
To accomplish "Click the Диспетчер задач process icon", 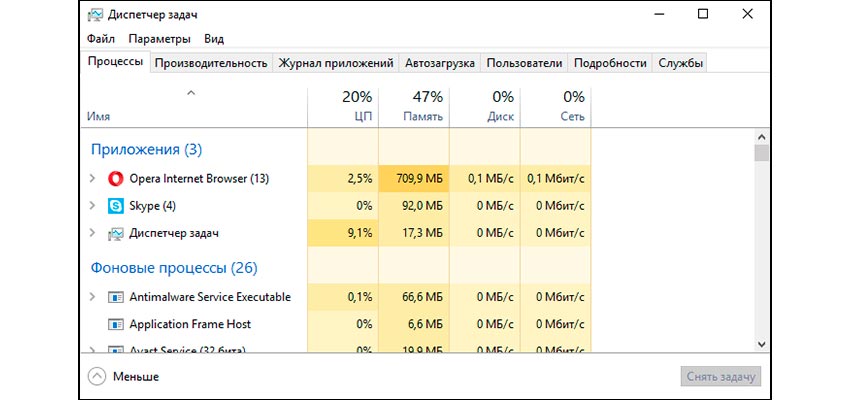I will coord(116,233).
